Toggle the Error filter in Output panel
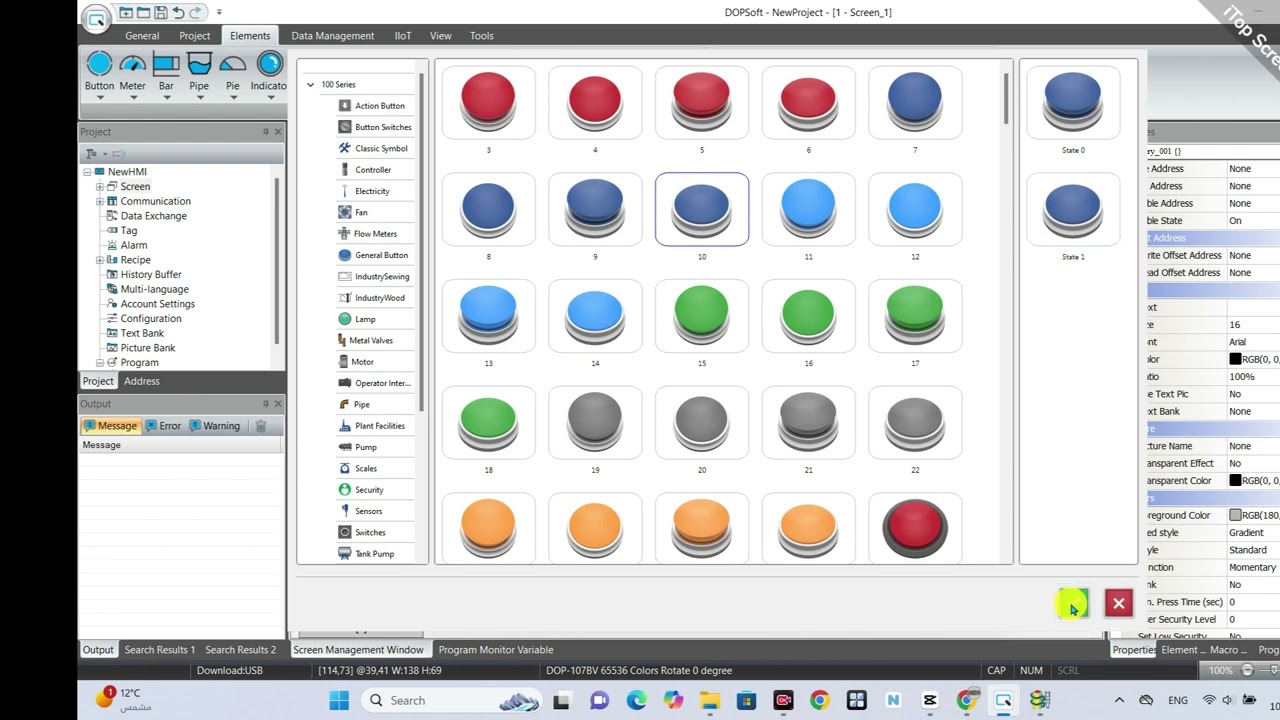 coord(163,426)
